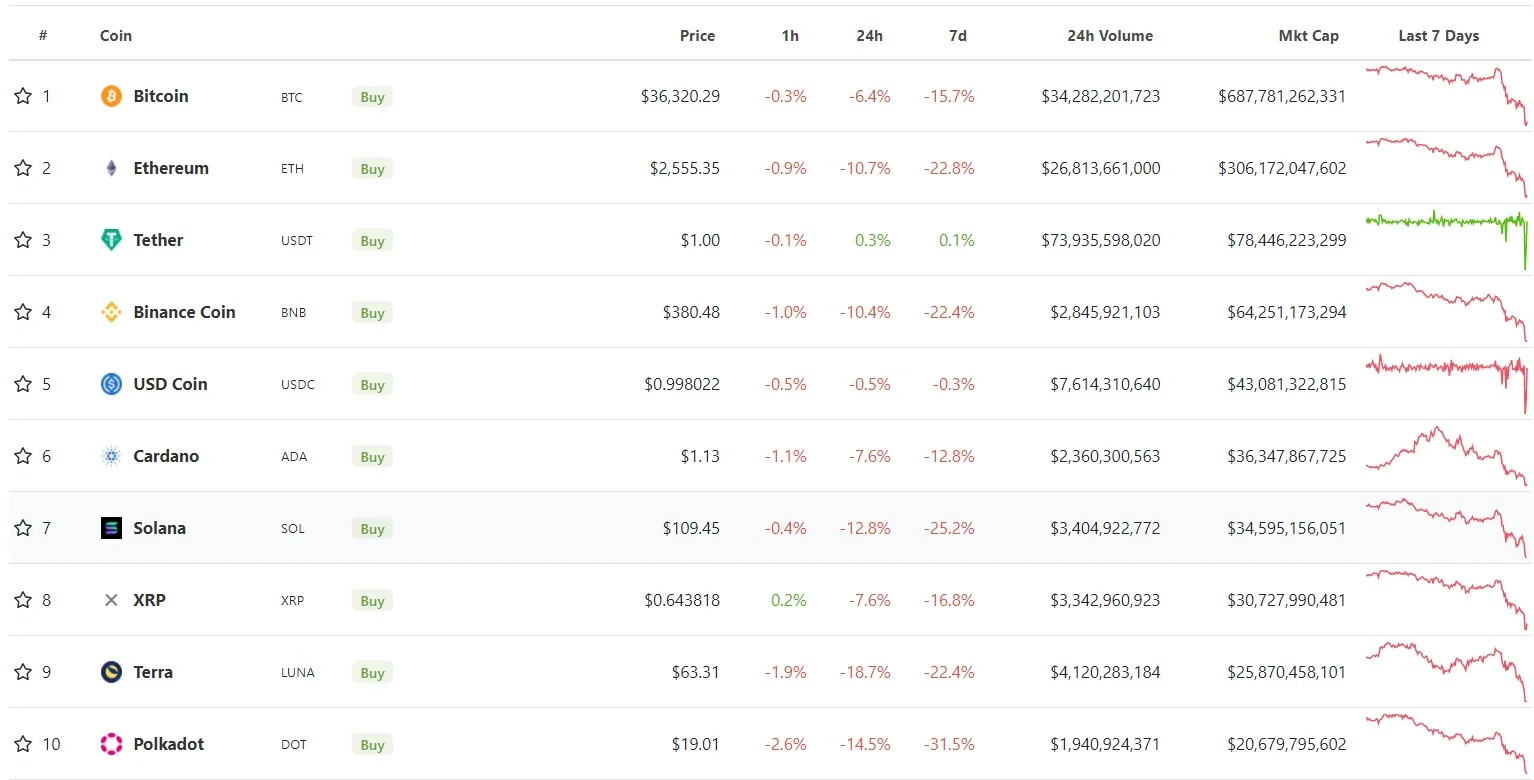Click Buy in the BNB row
This screenshot has height=780, width=1534.
coord(372,313)
